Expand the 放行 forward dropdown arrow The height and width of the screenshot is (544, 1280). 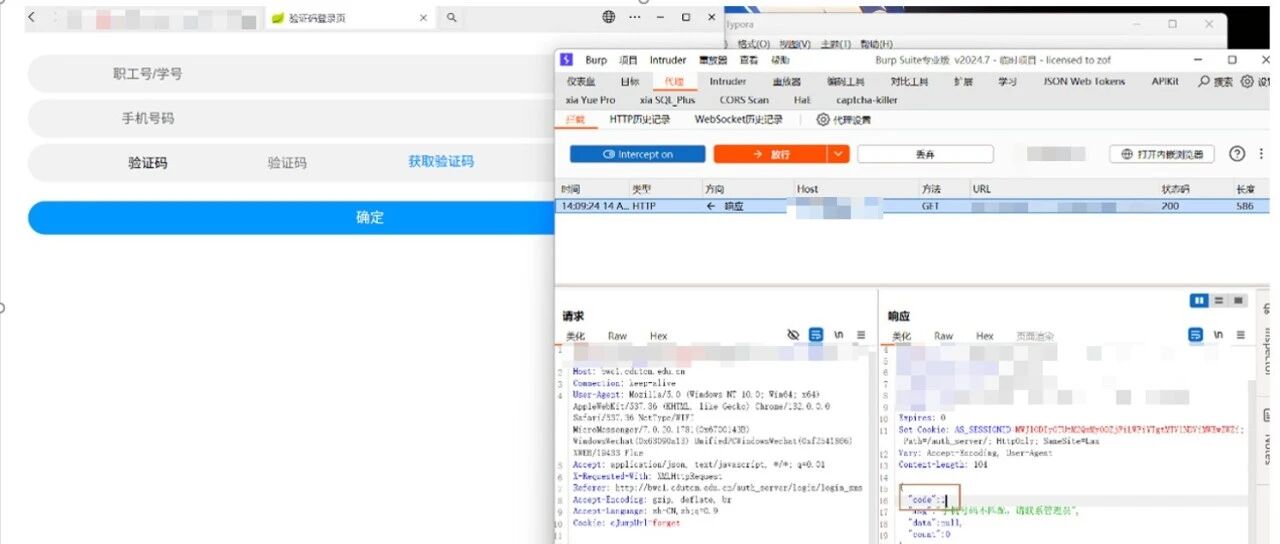pyautogui.click(x=838, y=154)
